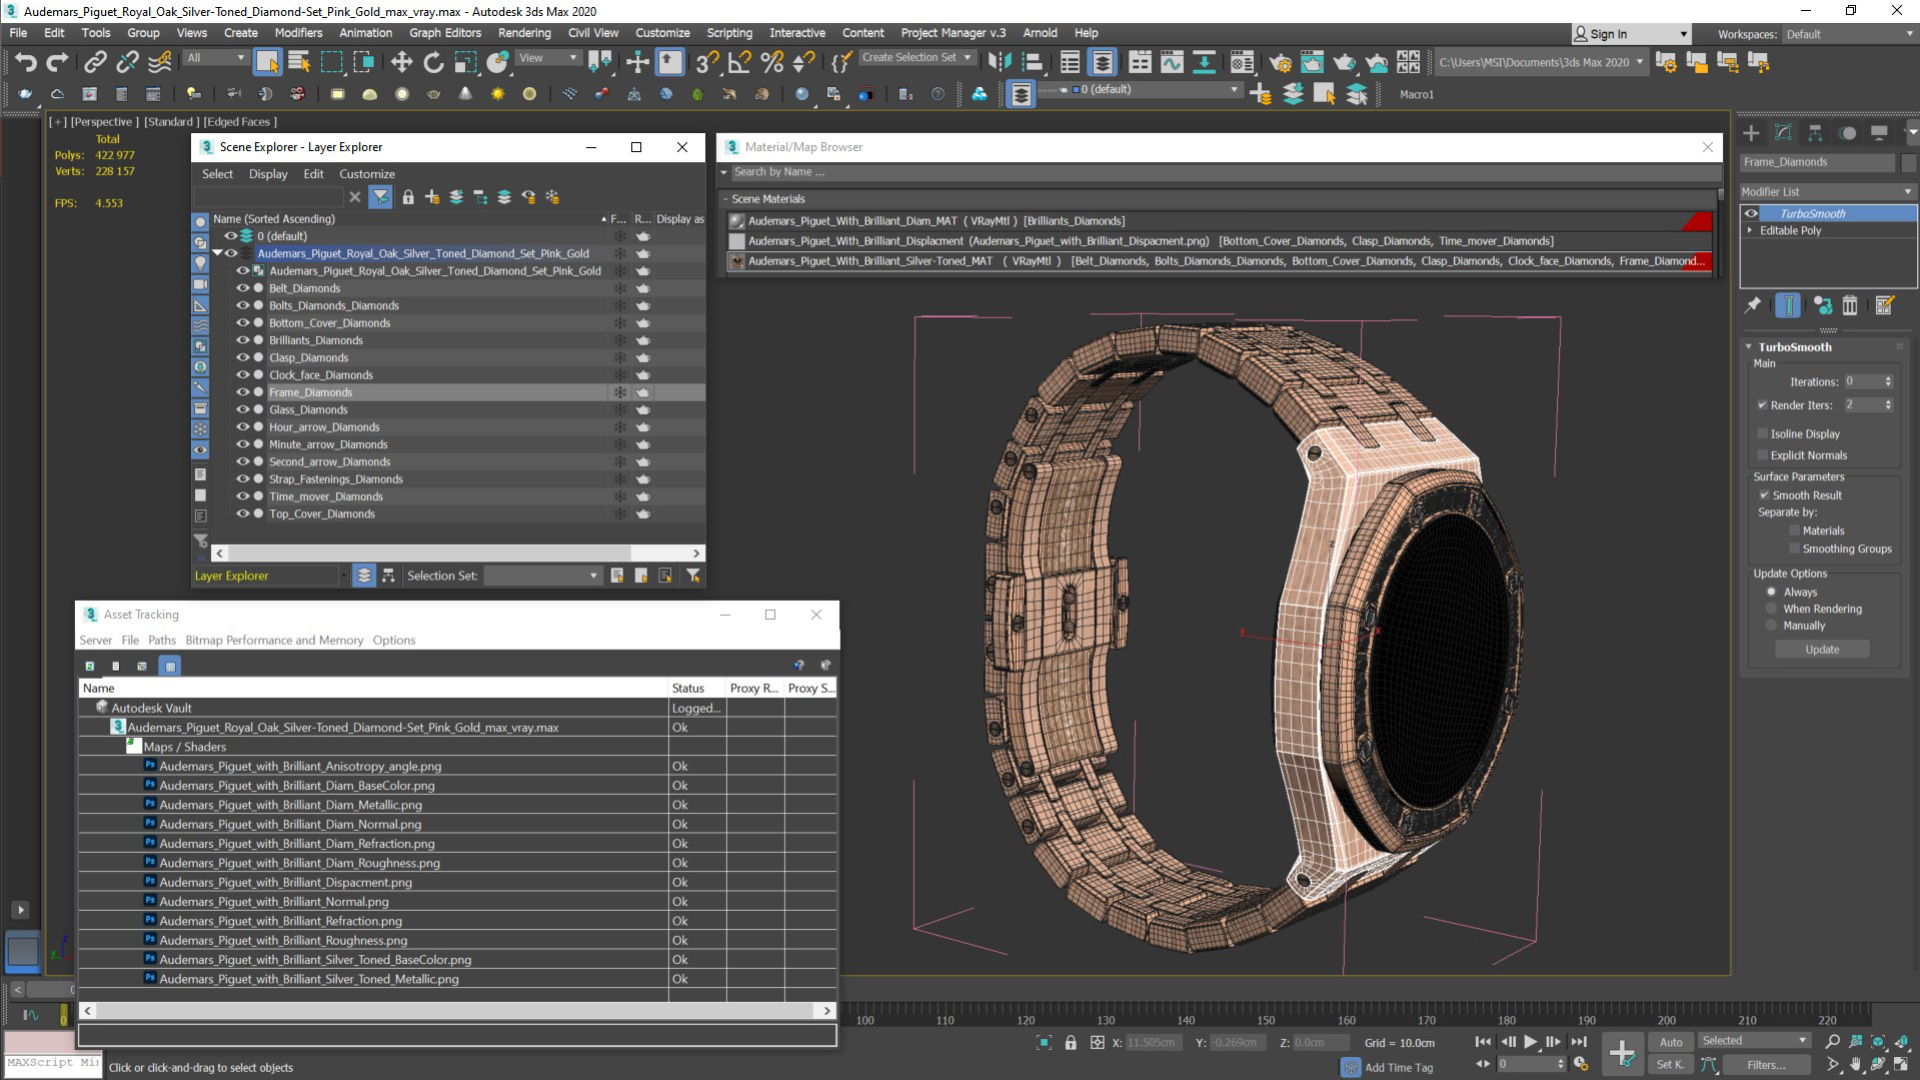The width and height of the screenshot is (1920, 1080).
Task: Click the Auto key button
Action: (x=1671, y=1042)
